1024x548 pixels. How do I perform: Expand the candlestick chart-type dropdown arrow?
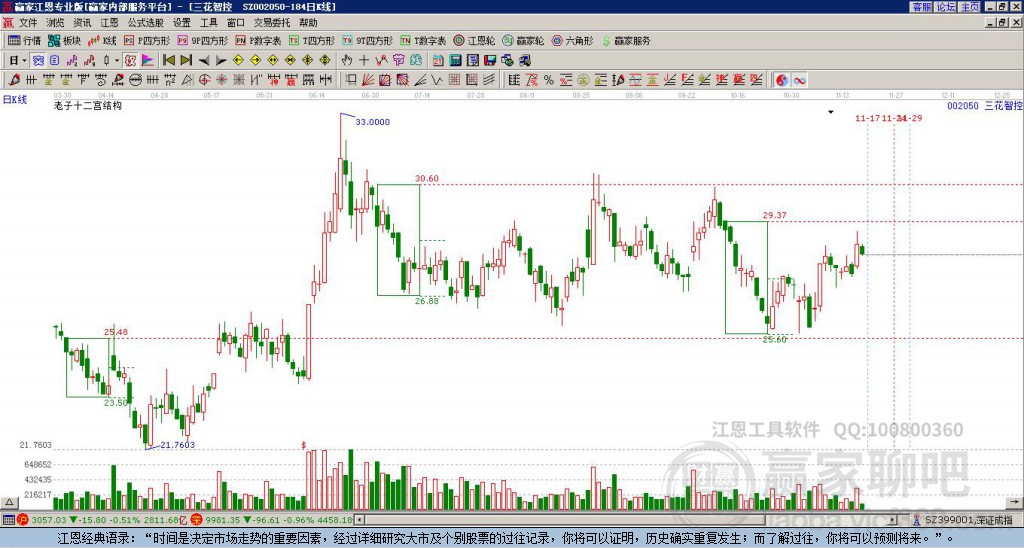(x=117, y=61)
